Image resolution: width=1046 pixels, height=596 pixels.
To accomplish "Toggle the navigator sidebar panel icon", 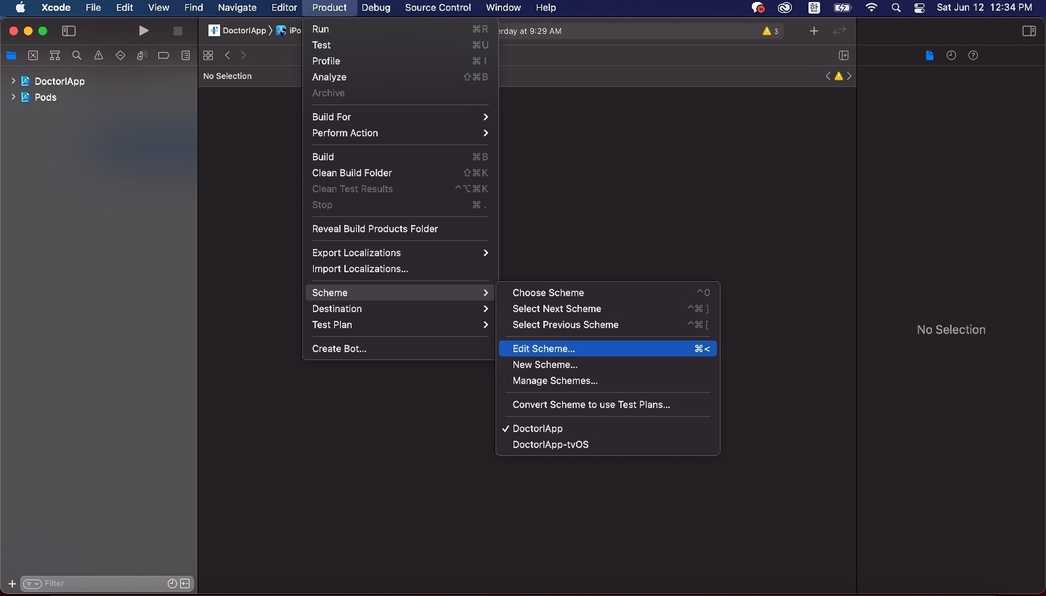I will pos(69,31).
